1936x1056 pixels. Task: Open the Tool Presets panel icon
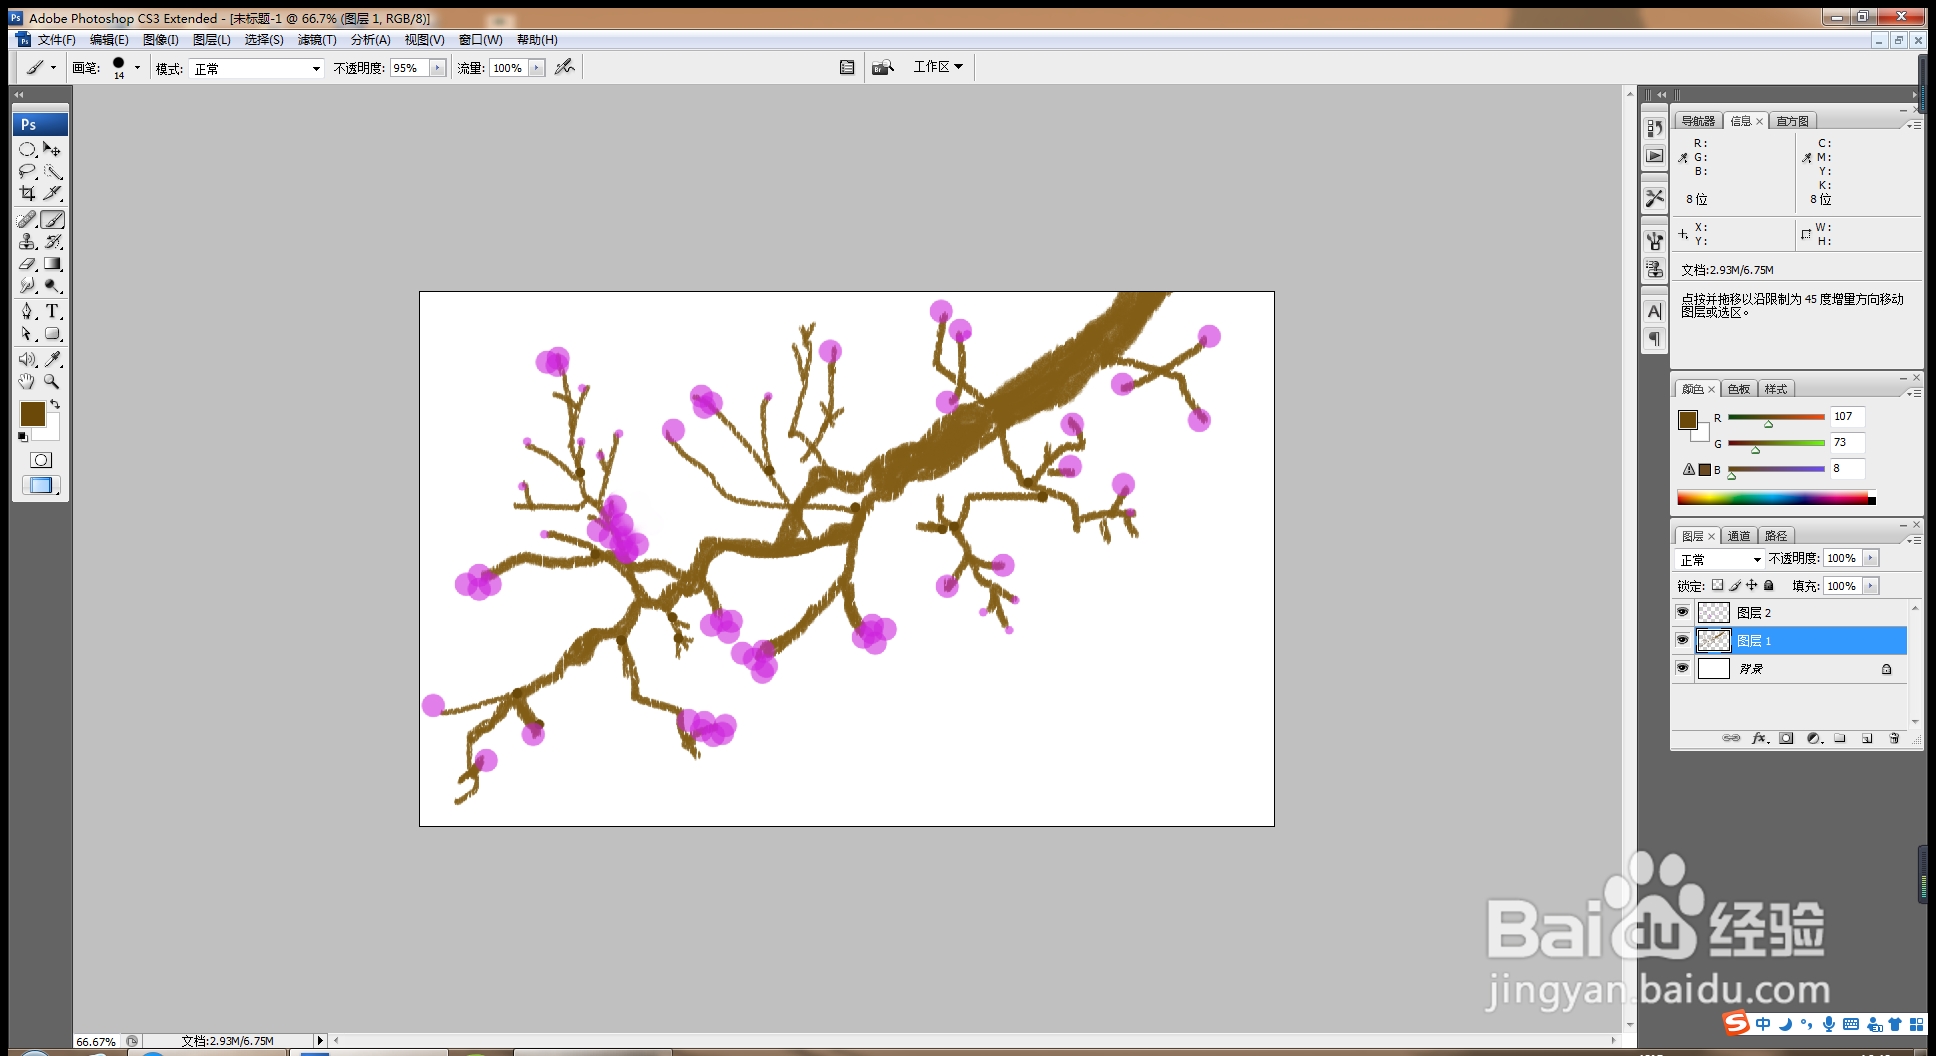pyautogui.click(x=1655, y=198)
